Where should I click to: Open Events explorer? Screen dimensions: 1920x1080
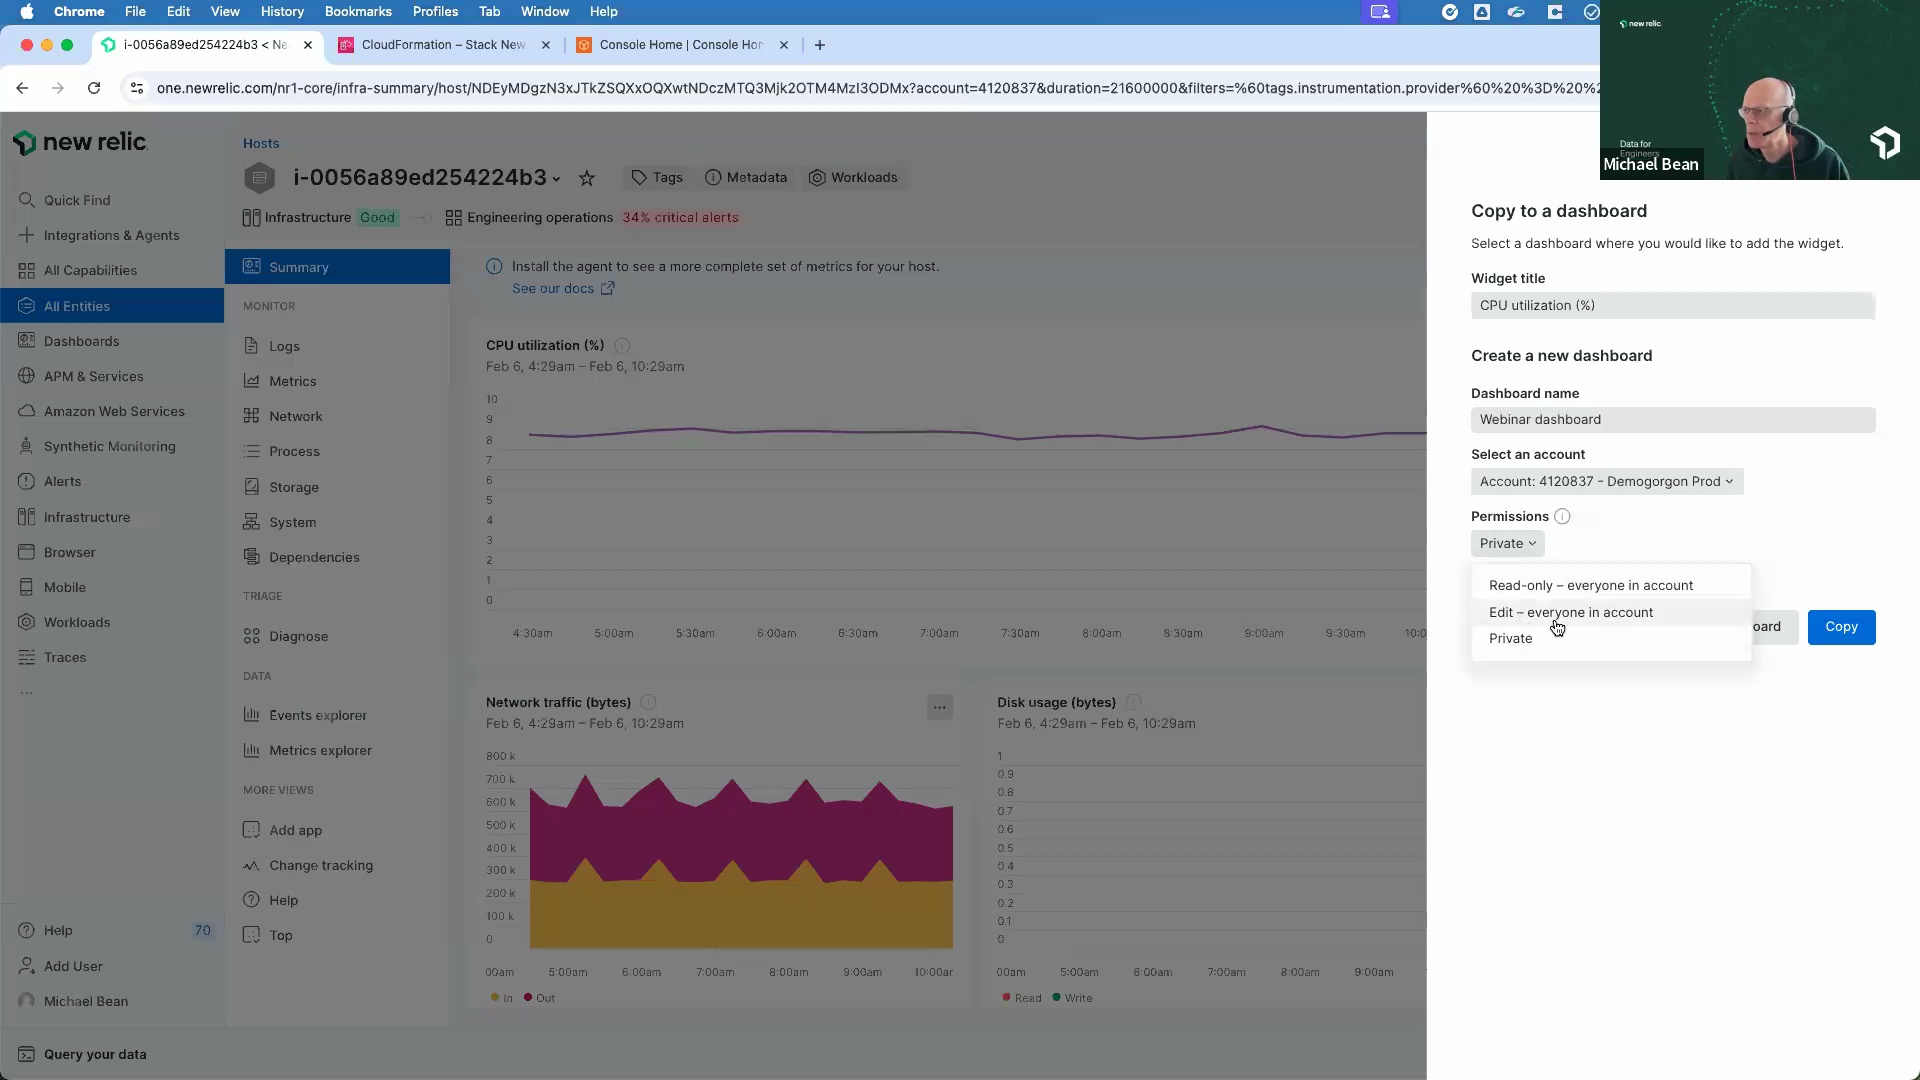(x=305, y=715)
